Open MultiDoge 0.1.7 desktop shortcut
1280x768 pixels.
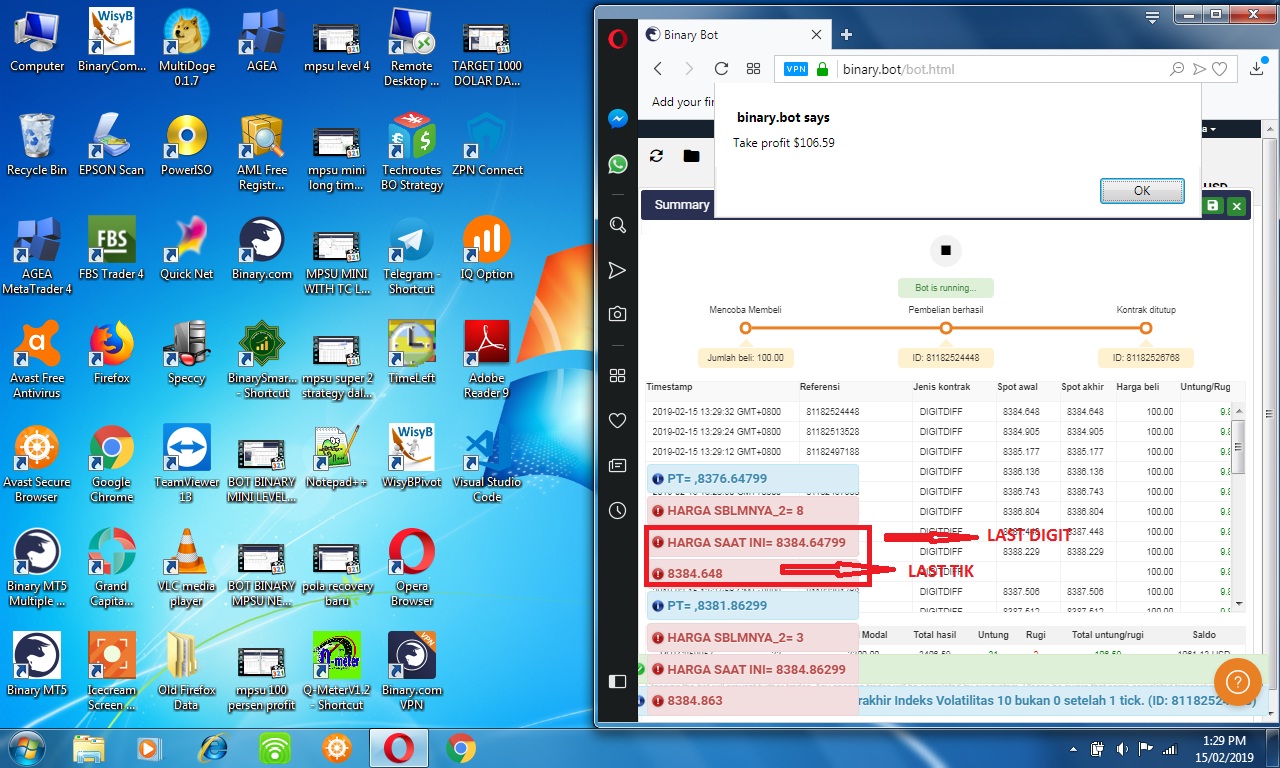pyautogui.click(x=186, y=48)
